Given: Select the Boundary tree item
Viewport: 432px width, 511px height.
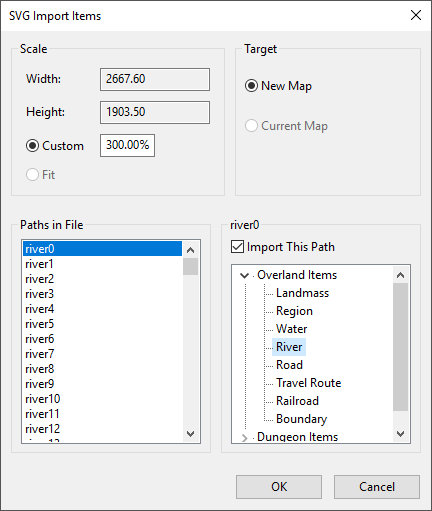Looking at the screenshot, I should click(302, 419).
